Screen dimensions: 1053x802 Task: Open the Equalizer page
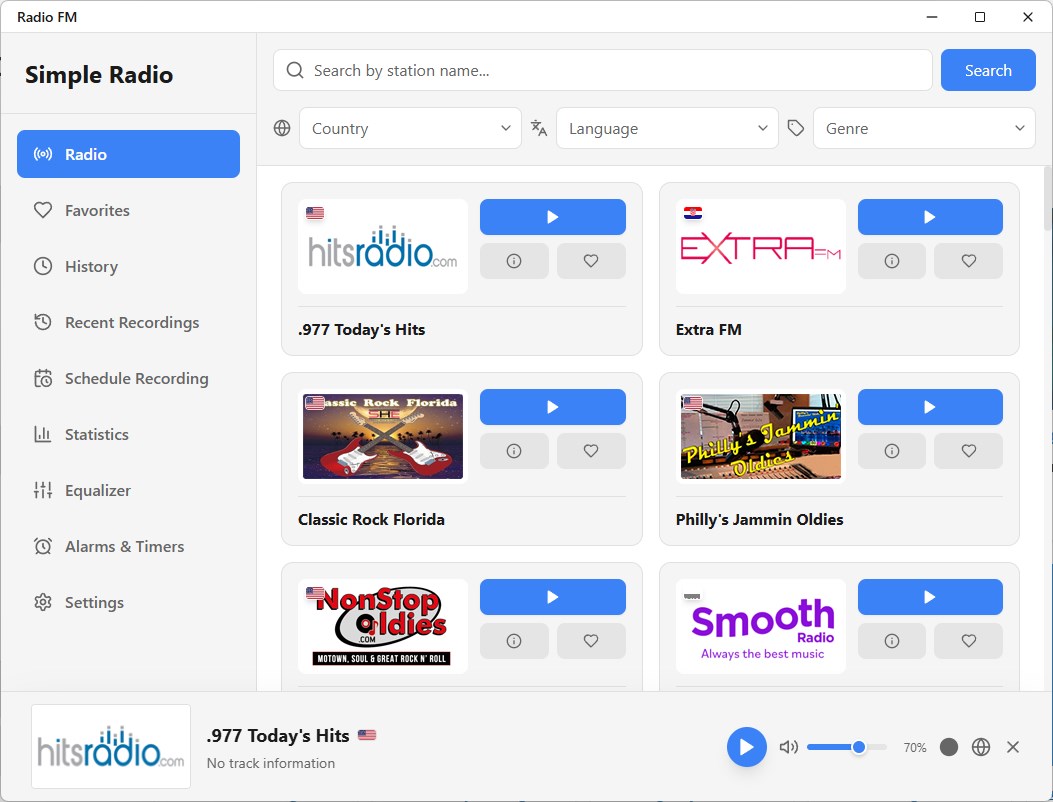click(128, 490)
